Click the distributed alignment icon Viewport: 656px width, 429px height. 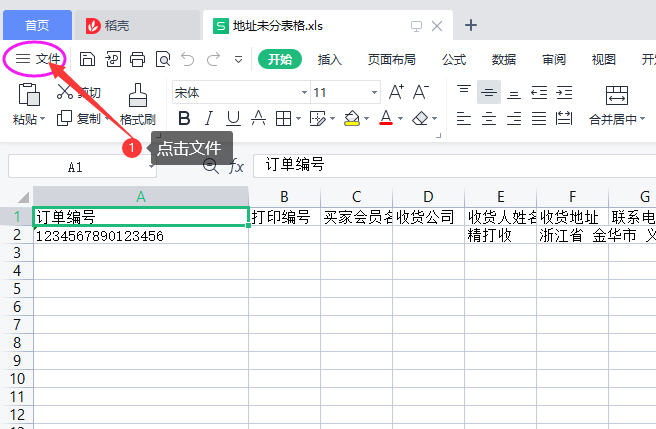[564, 119]
